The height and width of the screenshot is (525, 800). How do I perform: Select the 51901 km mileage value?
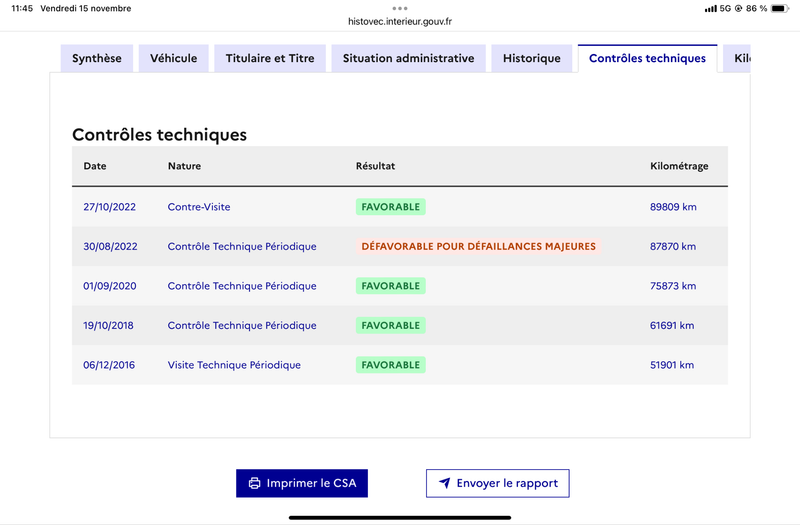[x=672, y=365]
